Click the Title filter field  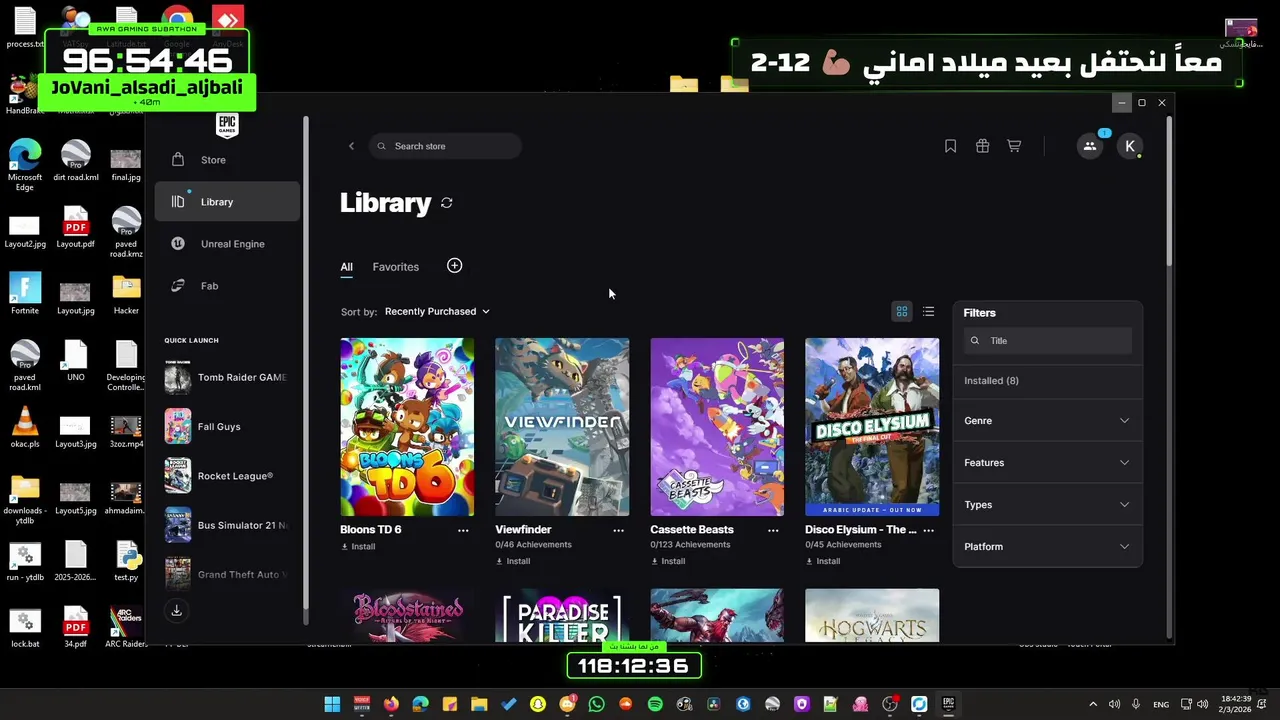pos(1048,341)
